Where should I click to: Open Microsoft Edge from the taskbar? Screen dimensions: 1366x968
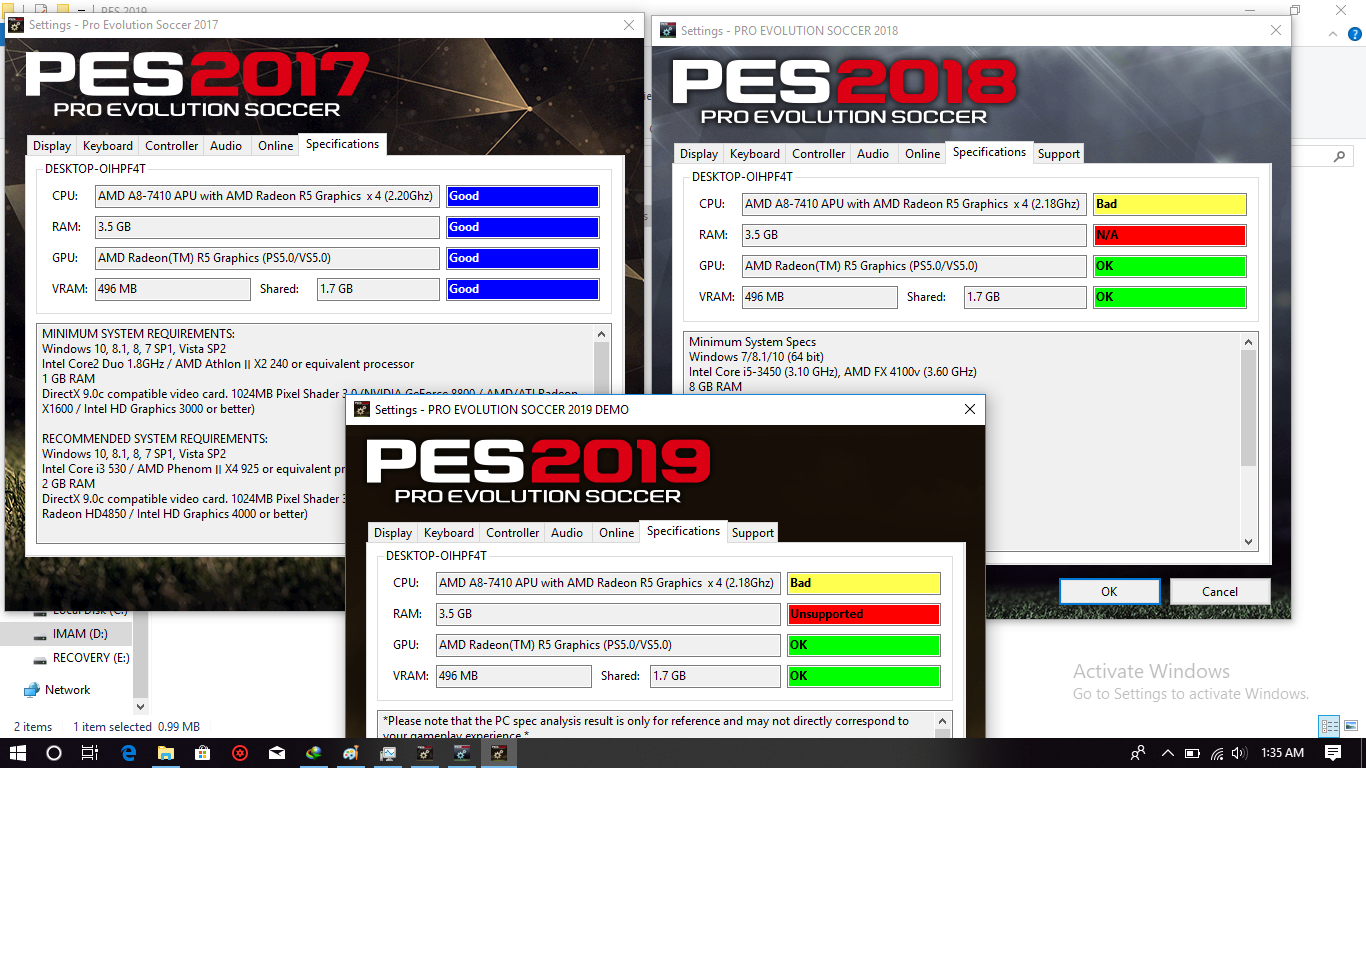pos(128,753)
